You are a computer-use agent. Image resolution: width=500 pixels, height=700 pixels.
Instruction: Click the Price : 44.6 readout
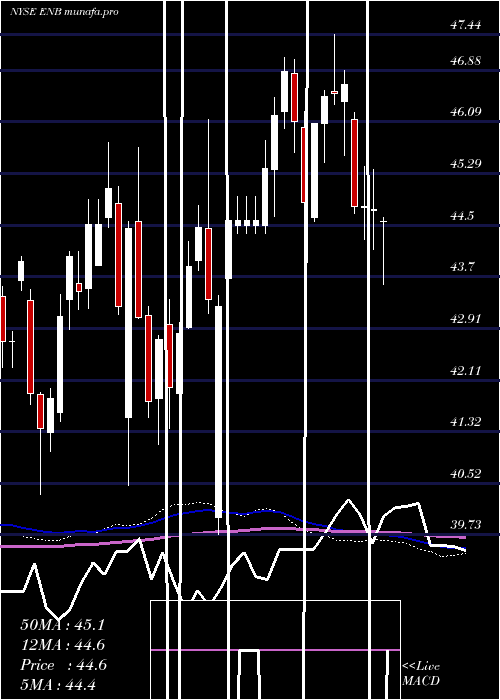click(64, 665)
